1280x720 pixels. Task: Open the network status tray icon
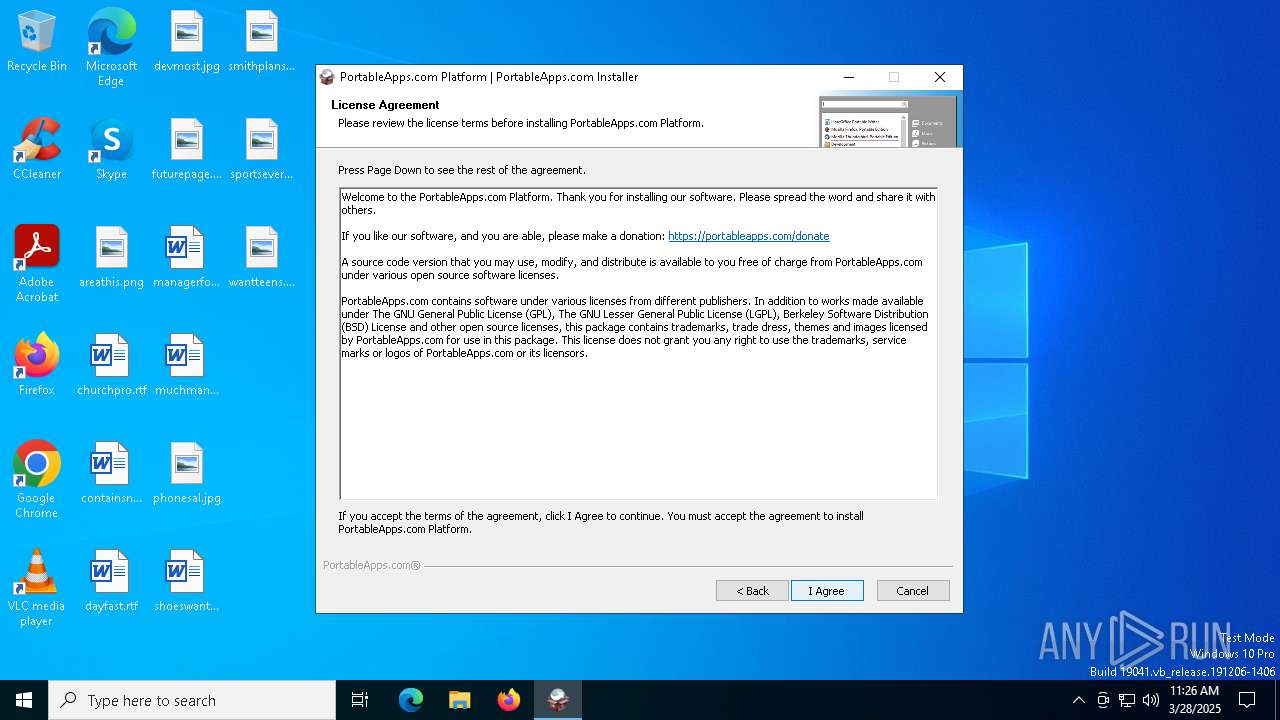pos(1127,700)
